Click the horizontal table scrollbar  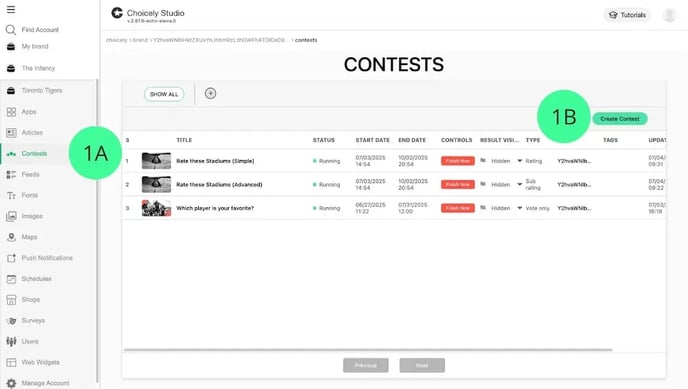[368, 350]
